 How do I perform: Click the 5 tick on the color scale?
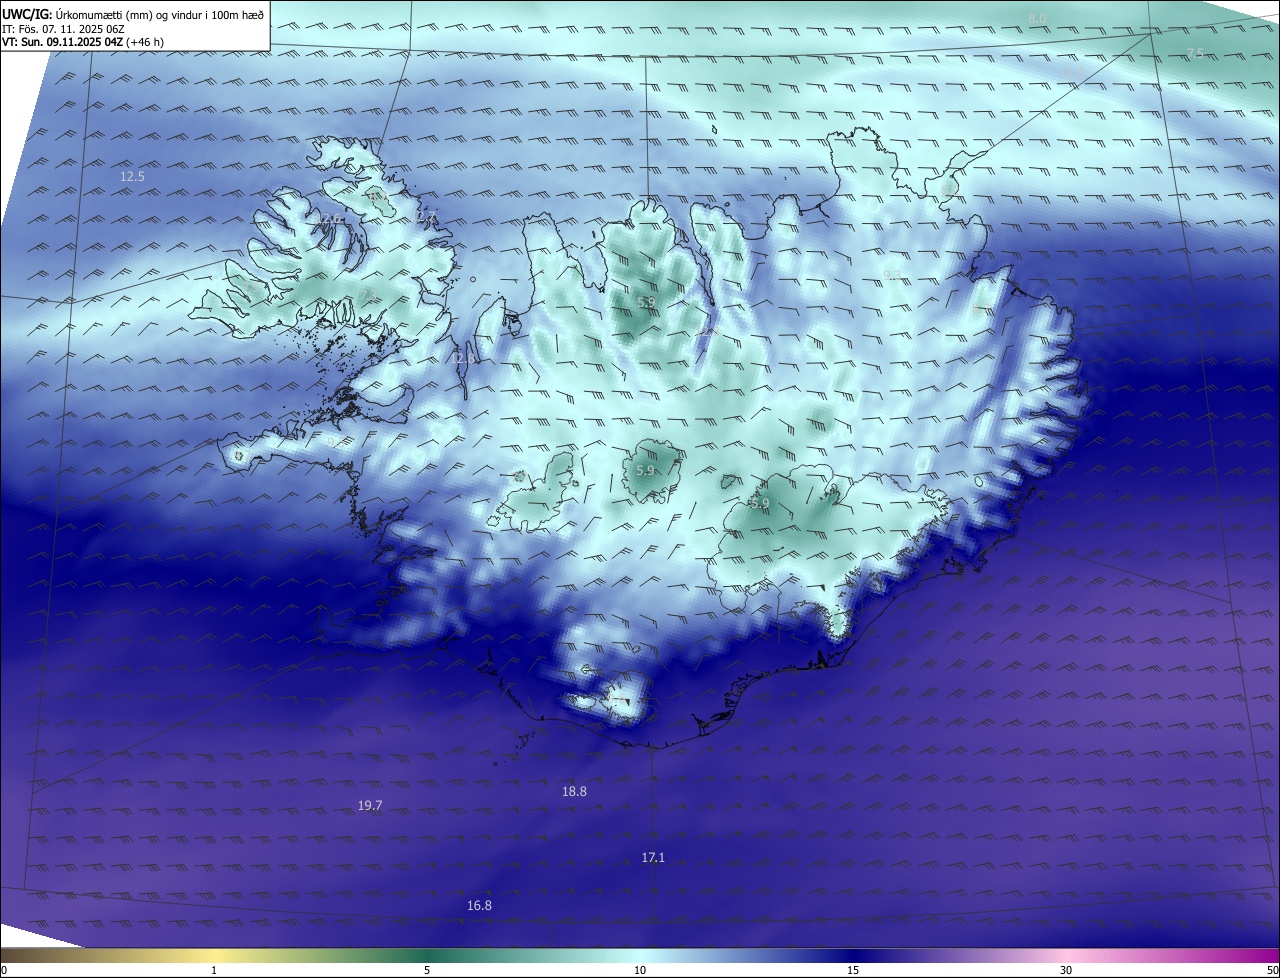pyautogui.click(x=427, y=970)
